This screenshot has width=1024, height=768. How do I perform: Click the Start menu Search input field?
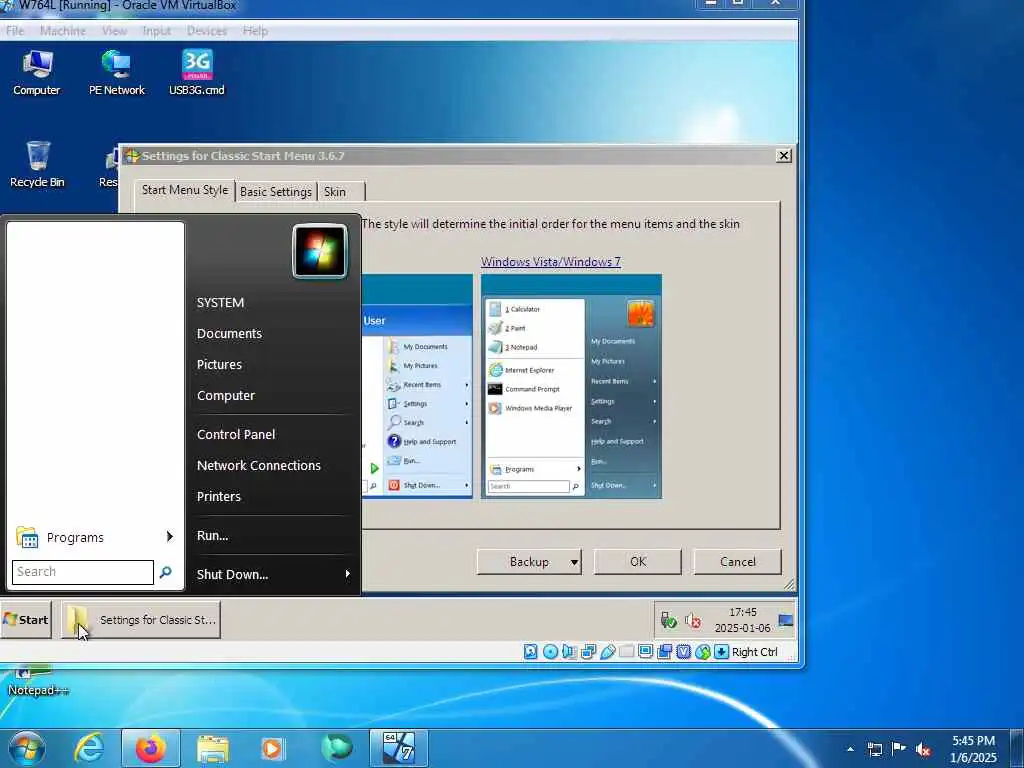[x=83, y=572]
